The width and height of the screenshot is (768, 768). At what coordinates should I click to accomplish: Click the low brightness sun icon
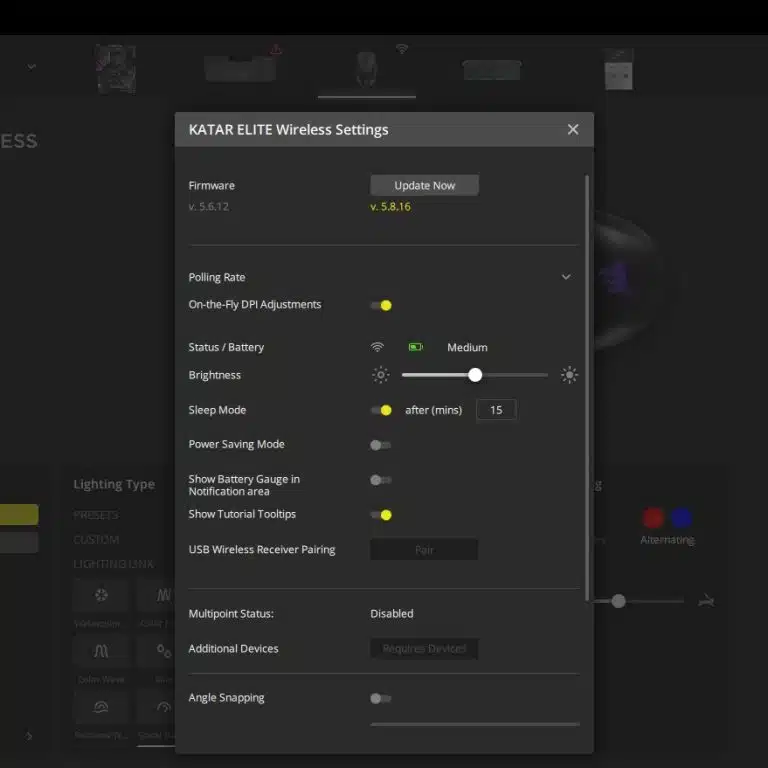click(x=380, y=375)
